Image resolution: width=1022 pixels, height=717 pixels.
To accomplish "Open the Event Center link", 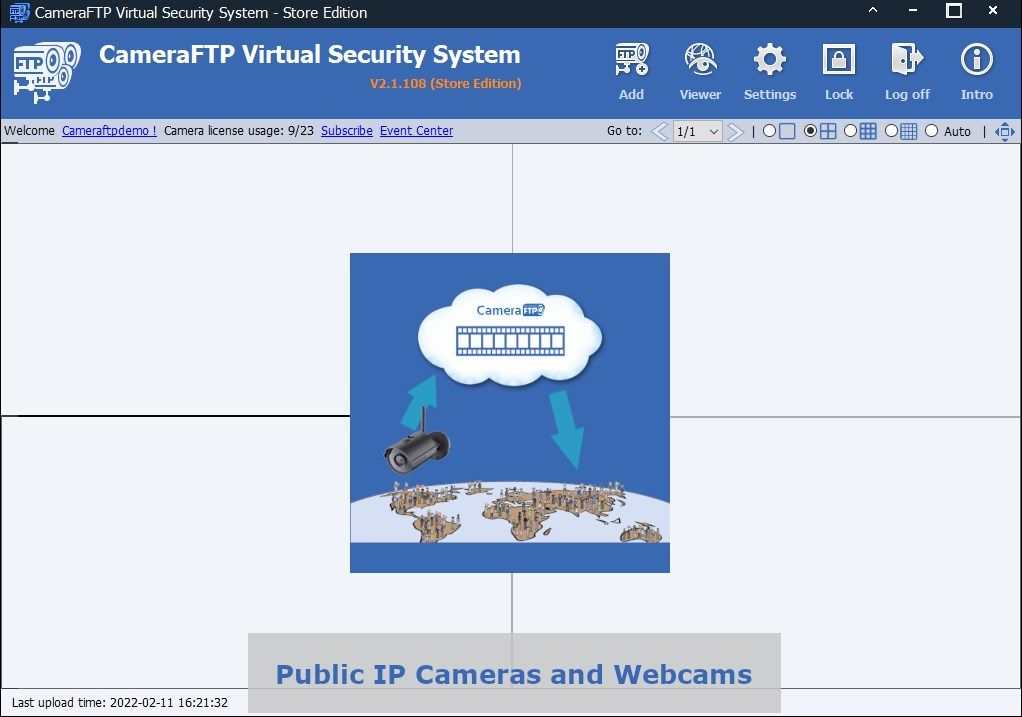I will (416, 130).
